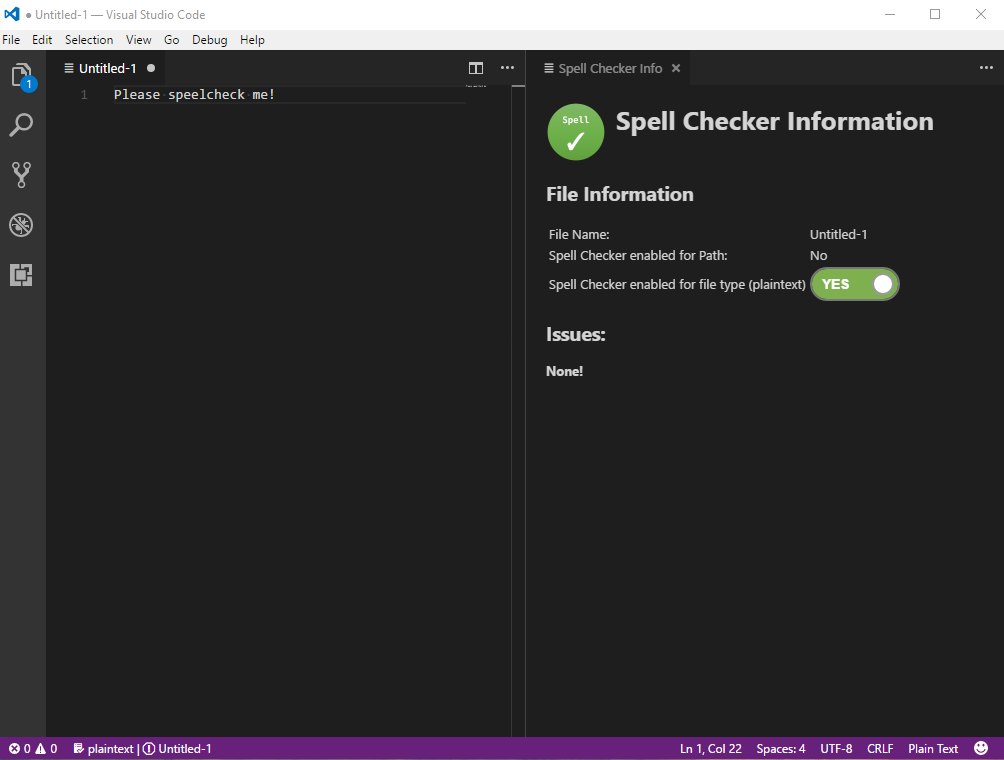Click Ln 1, Col 22 to go to line

click(711, 748)
